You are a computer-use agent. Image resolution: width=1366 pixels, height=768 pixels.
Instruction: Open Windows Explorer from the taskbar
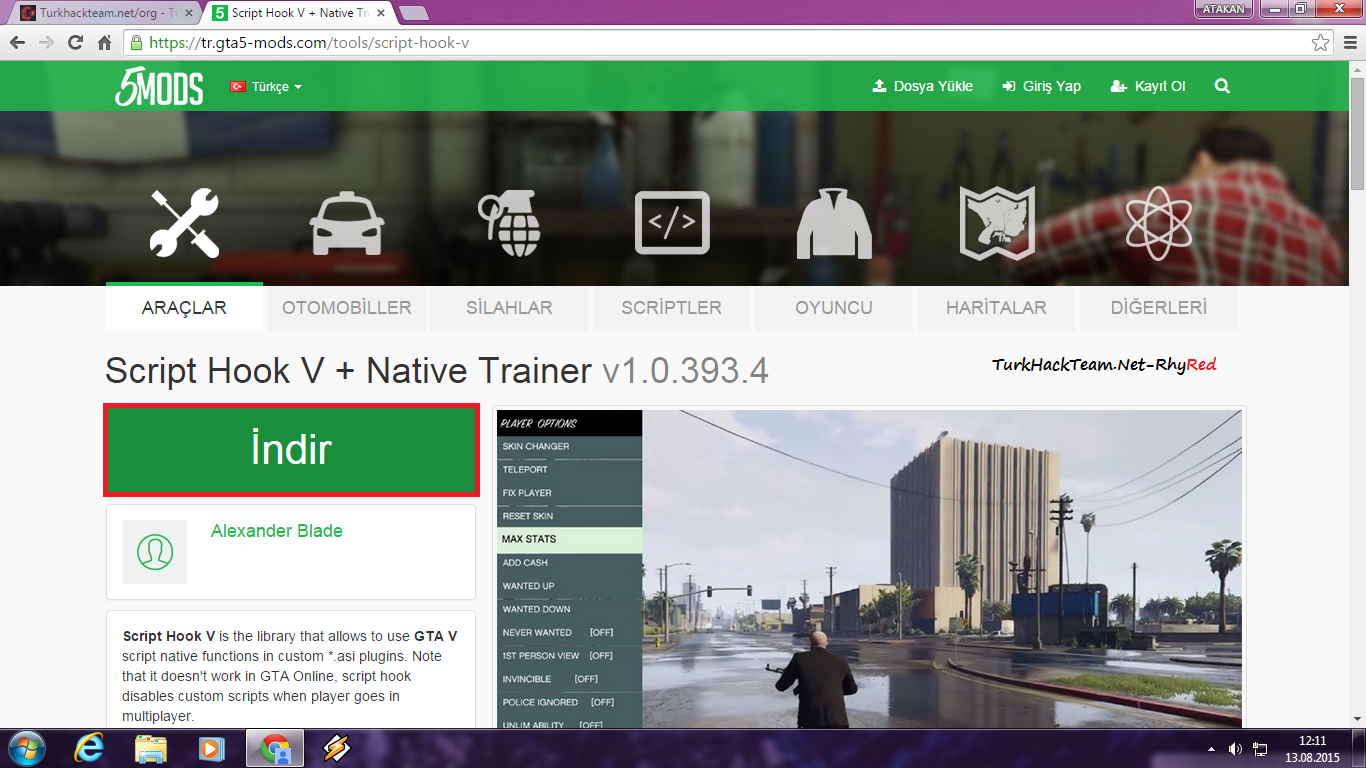point(151,748)
